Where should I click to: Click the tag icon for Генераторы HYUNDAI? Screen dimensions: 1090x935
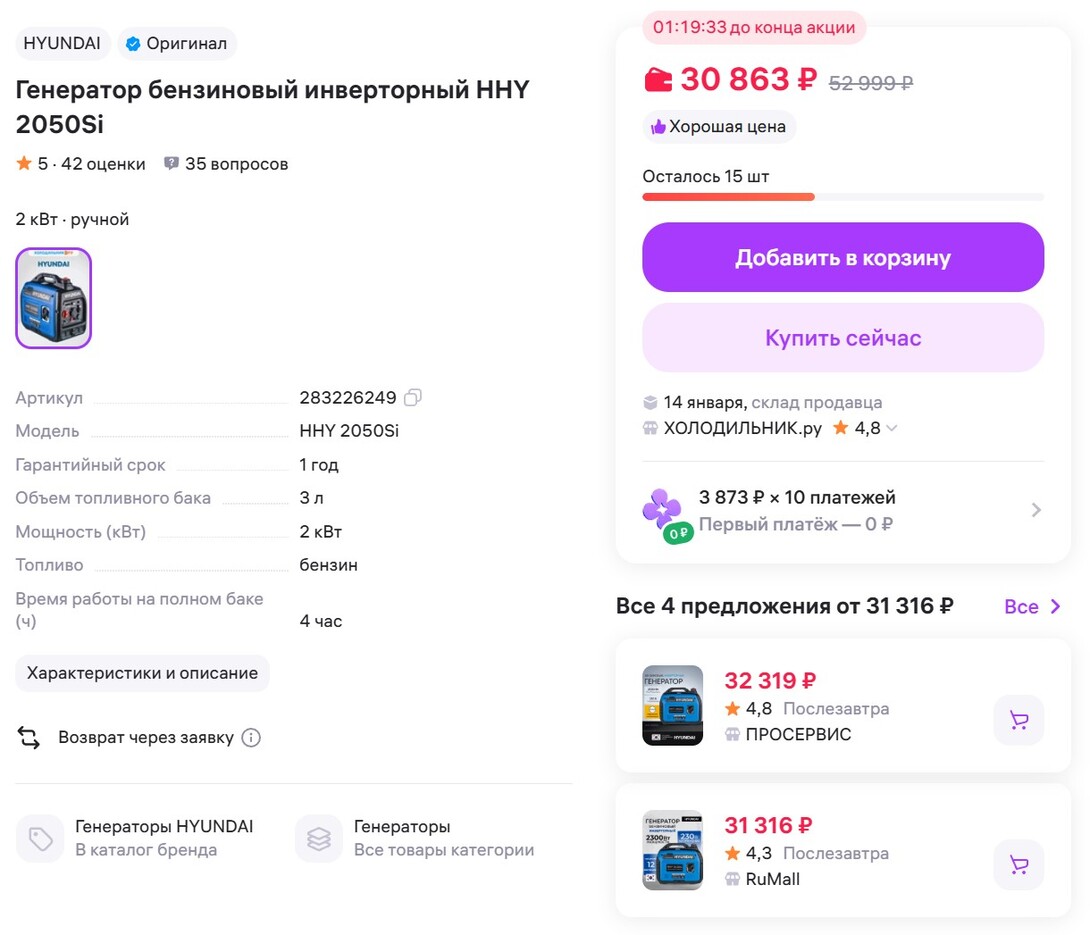click(x=40, y=838)
